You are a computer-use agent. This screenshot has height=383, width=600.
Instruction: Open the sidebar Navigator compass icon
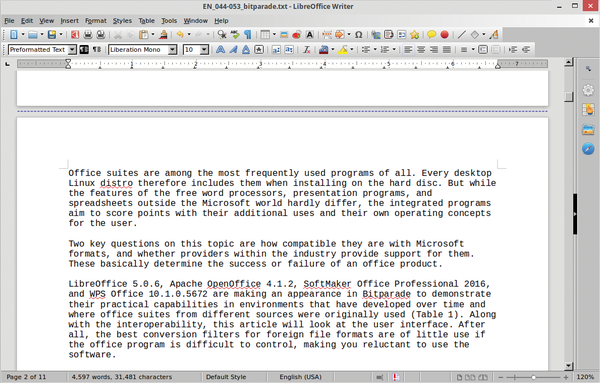click(x=588, y=148)
